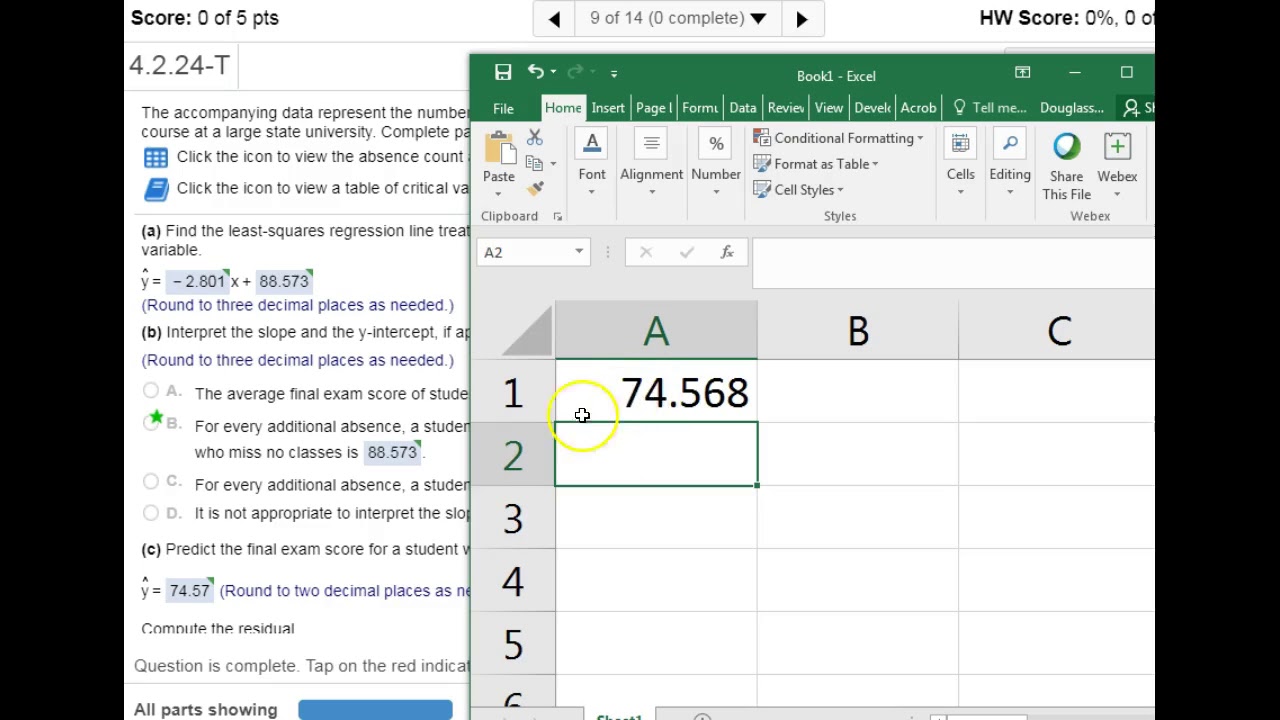Select column B header

tap(858, 331)
